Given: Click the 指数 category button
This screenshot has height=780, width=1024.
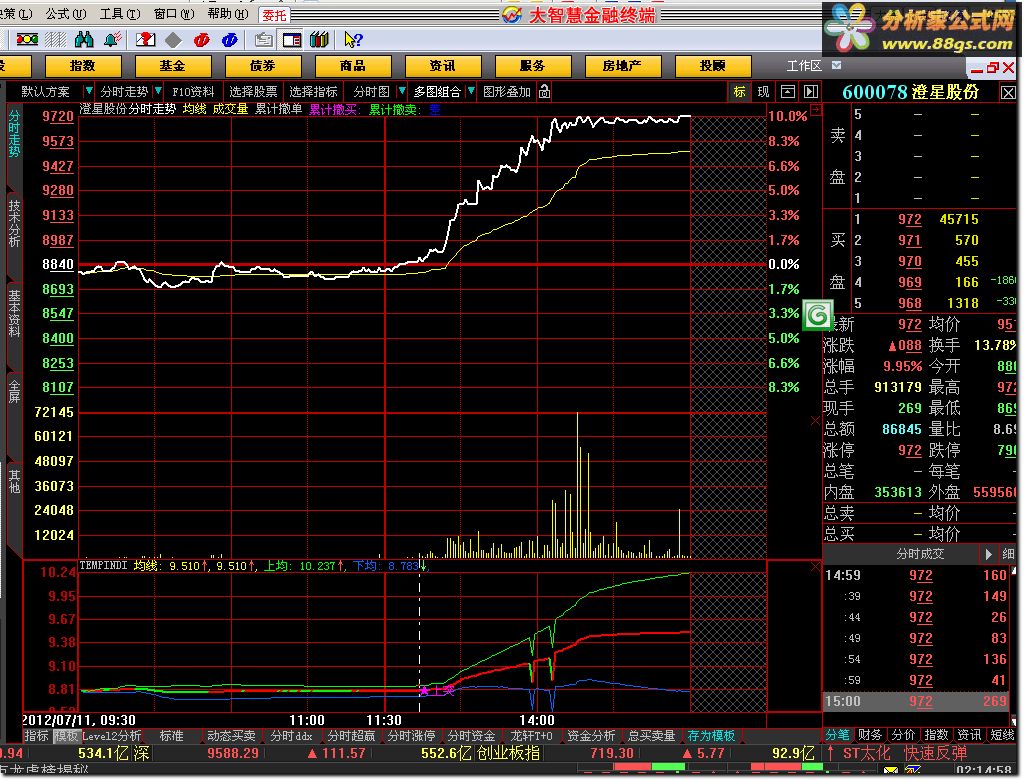Looking at the screenshot, I should click(83, 66).
